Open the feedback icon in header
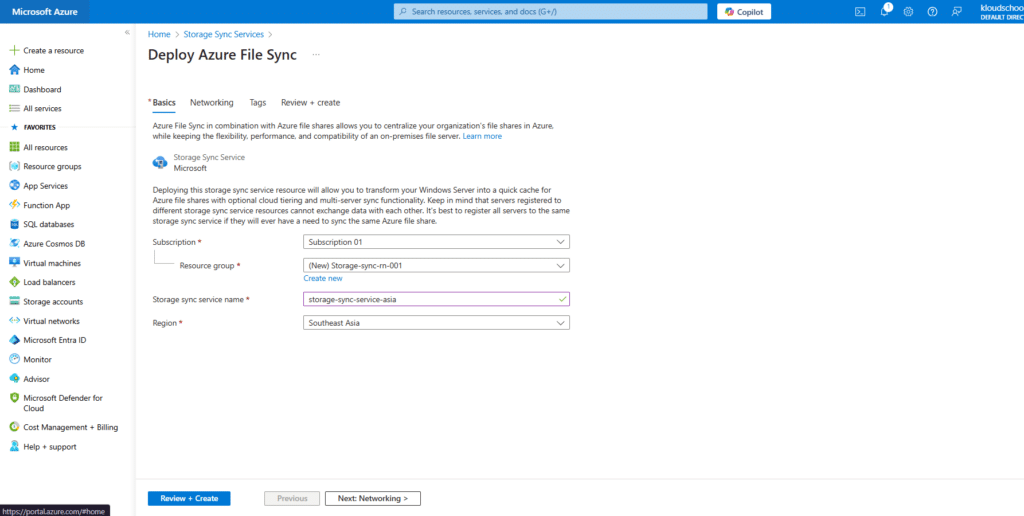The height and width of the screenshot is (516, 1024). coord(957,12)
